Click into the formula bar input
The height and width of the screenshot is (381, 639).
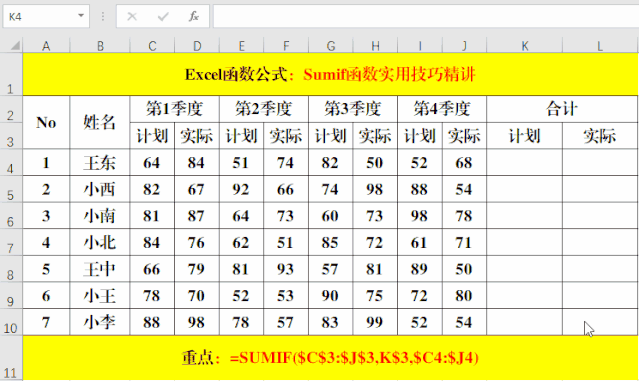point(426,16)
